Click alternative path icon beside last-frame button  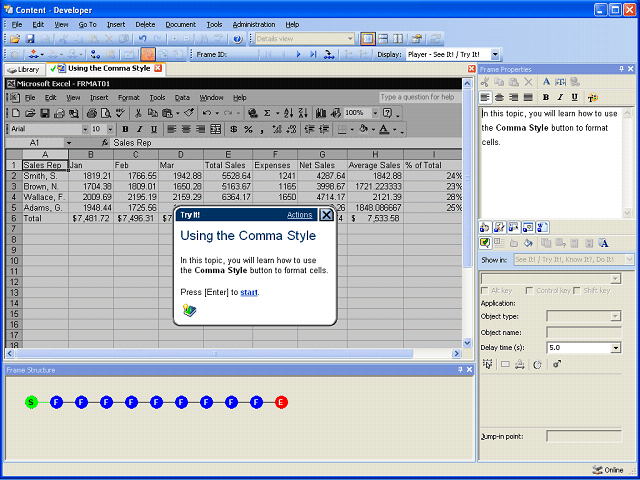coord(329,54)
